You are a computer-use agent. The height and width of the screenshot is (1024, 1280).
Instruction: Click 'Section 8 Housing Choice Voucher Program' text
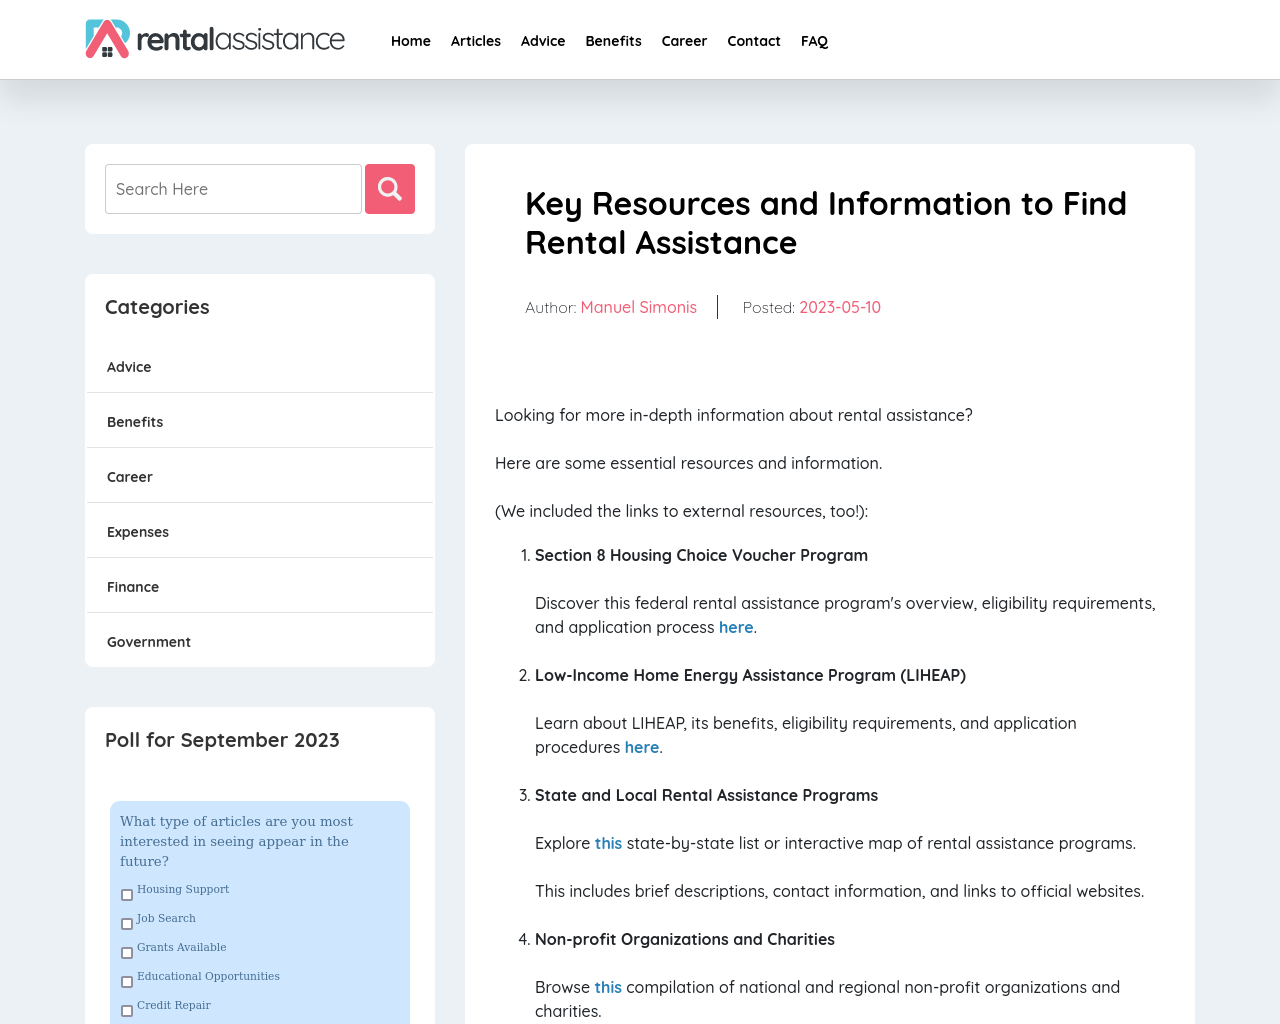(x=701, y=555)
